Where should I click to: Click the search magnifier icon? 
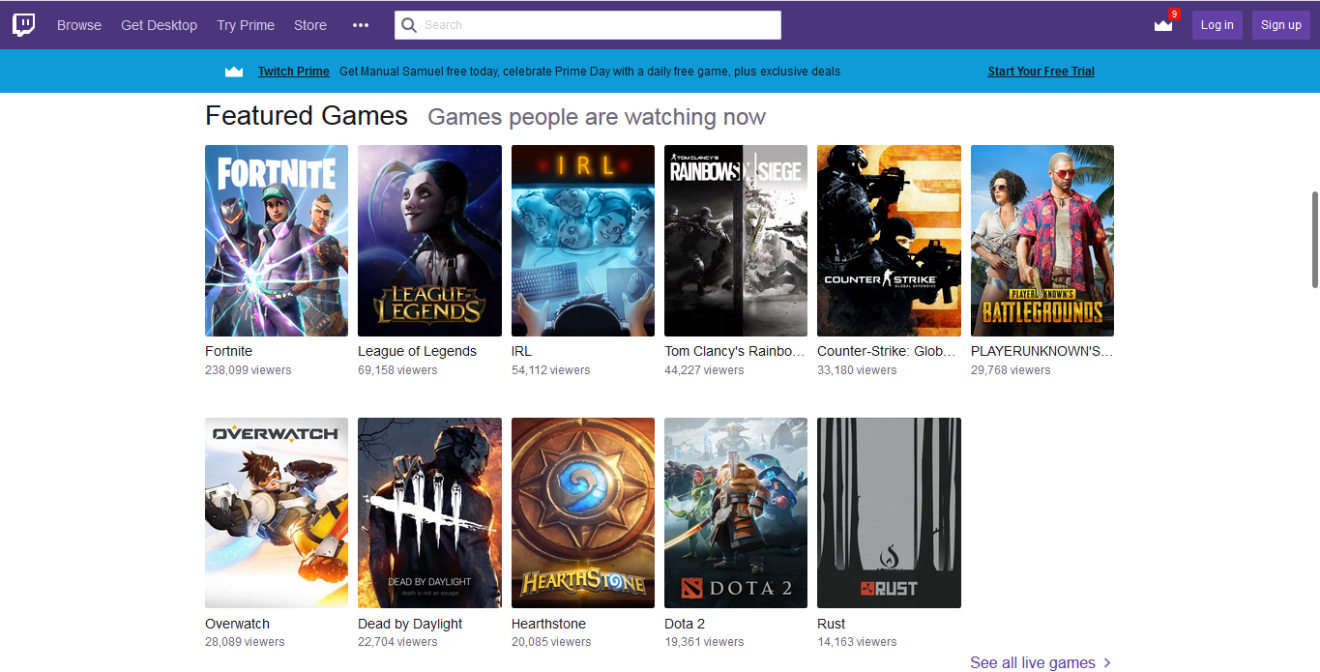(408, 25)
